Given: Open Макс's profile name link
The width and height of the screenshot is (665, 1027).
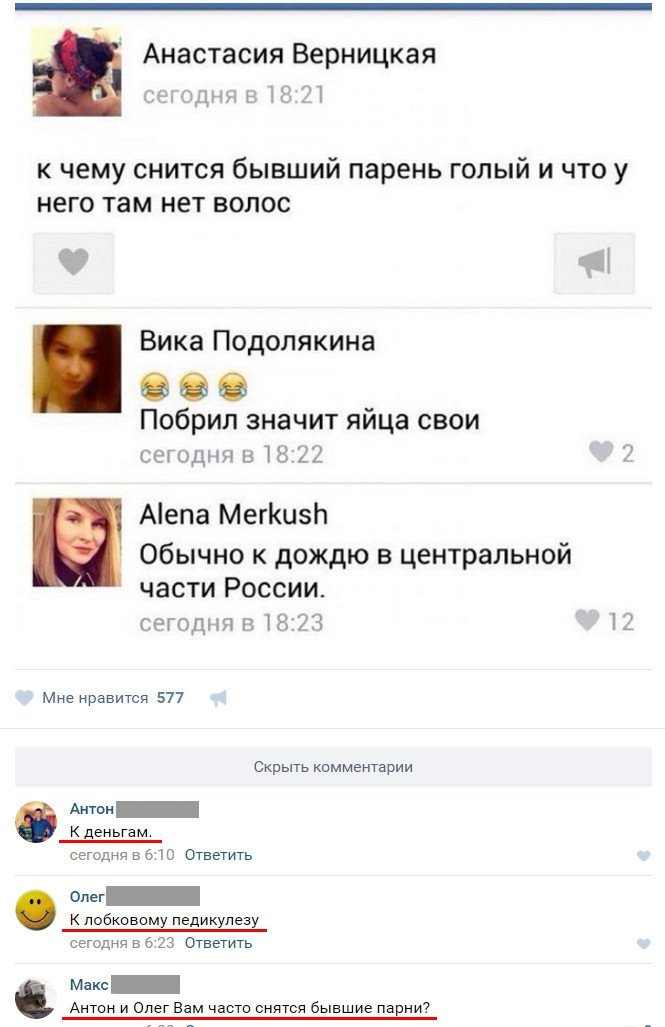Looking at the screenshot, I should [x=89, y=984].
